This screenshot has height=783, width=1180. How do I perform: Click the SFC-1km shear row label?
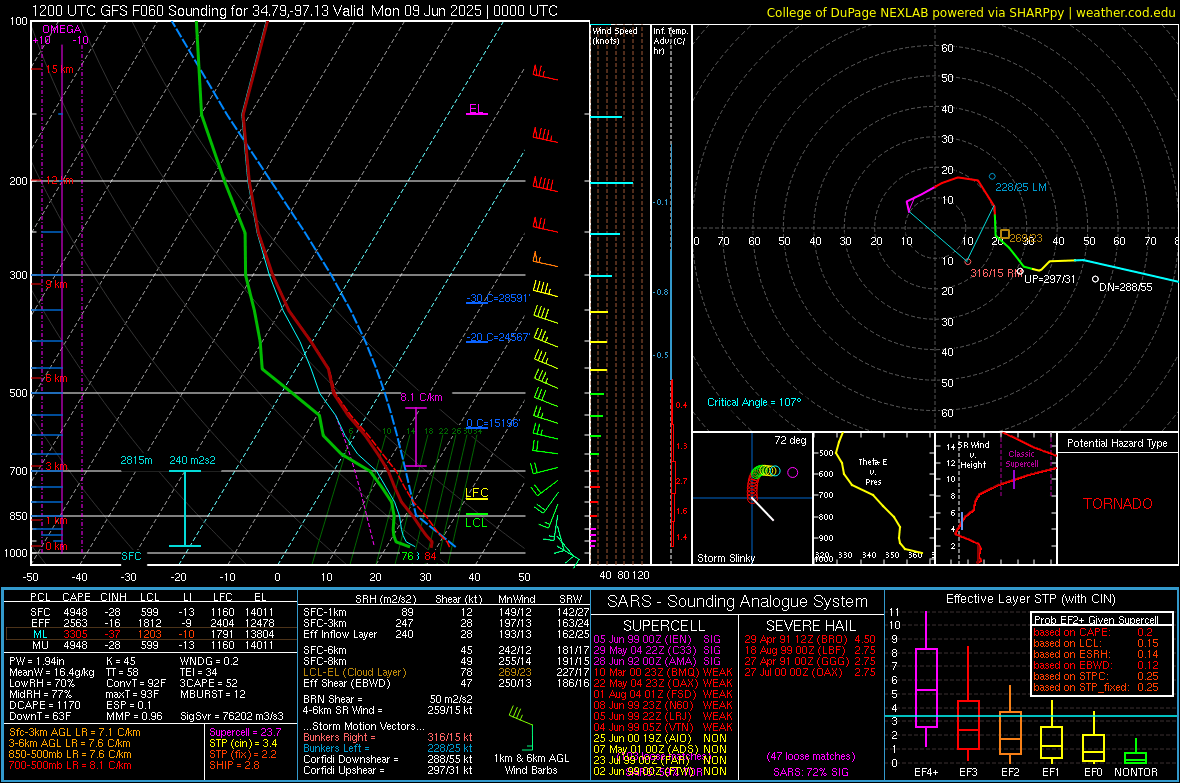point(324,612)
